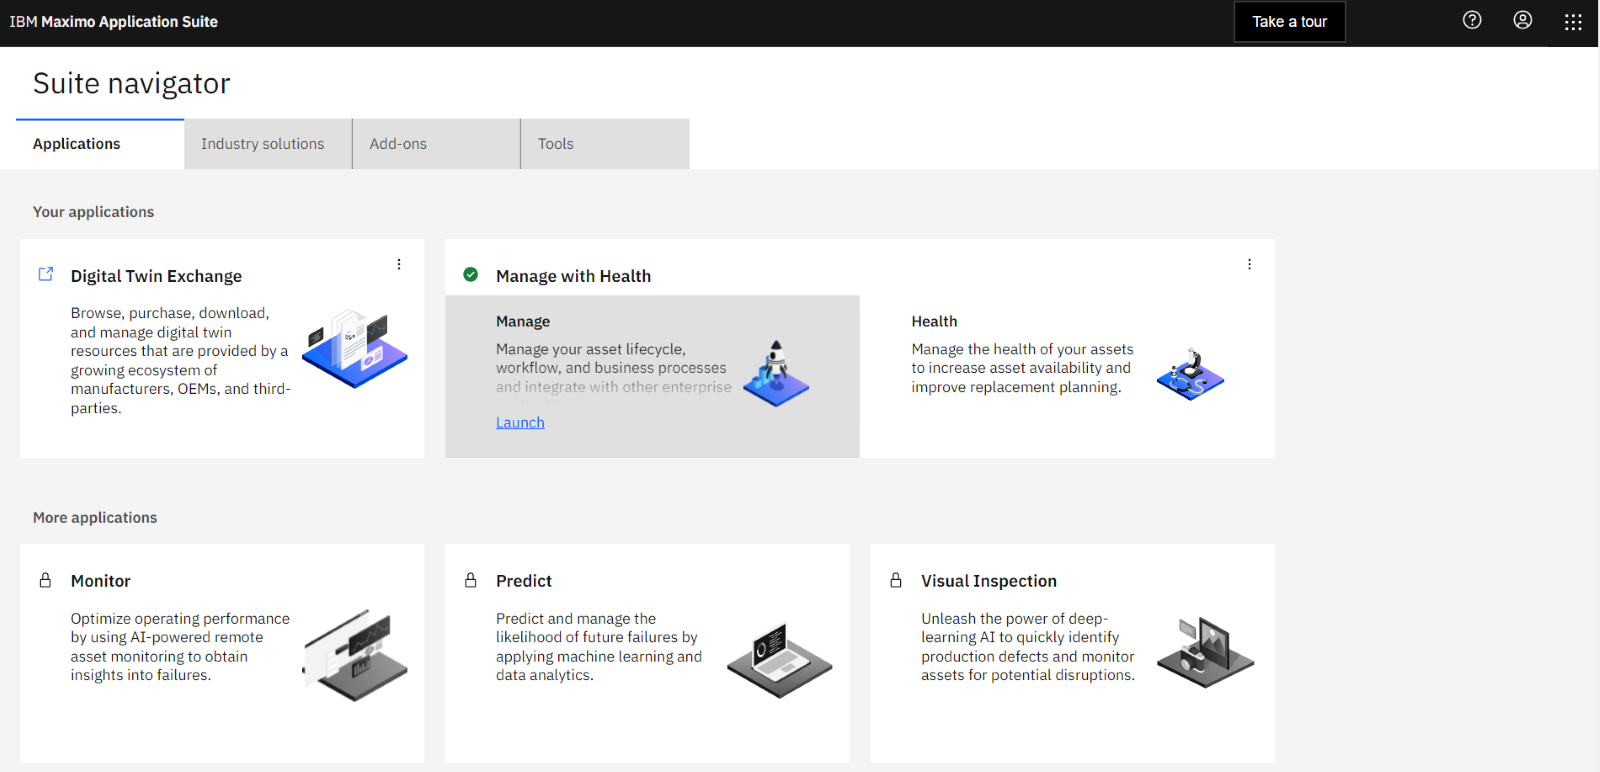Launch the Manage application
This screenshot has height=772, width=1600.
[520, 422]
